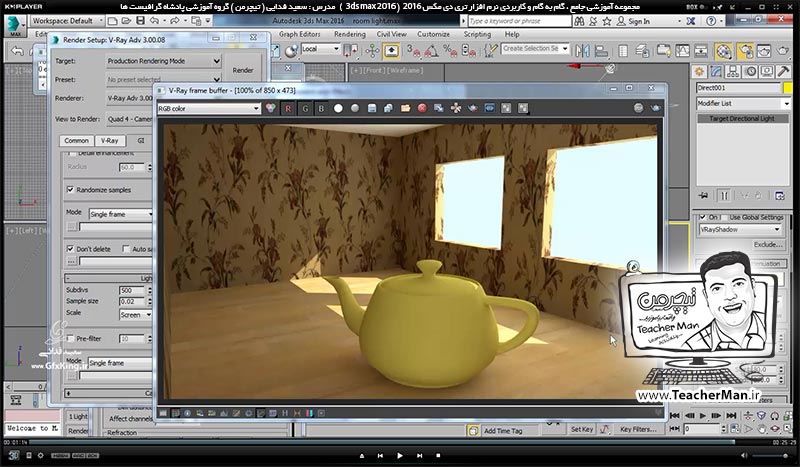
Task: Click the Set Key button
Action: click(582, 429)
